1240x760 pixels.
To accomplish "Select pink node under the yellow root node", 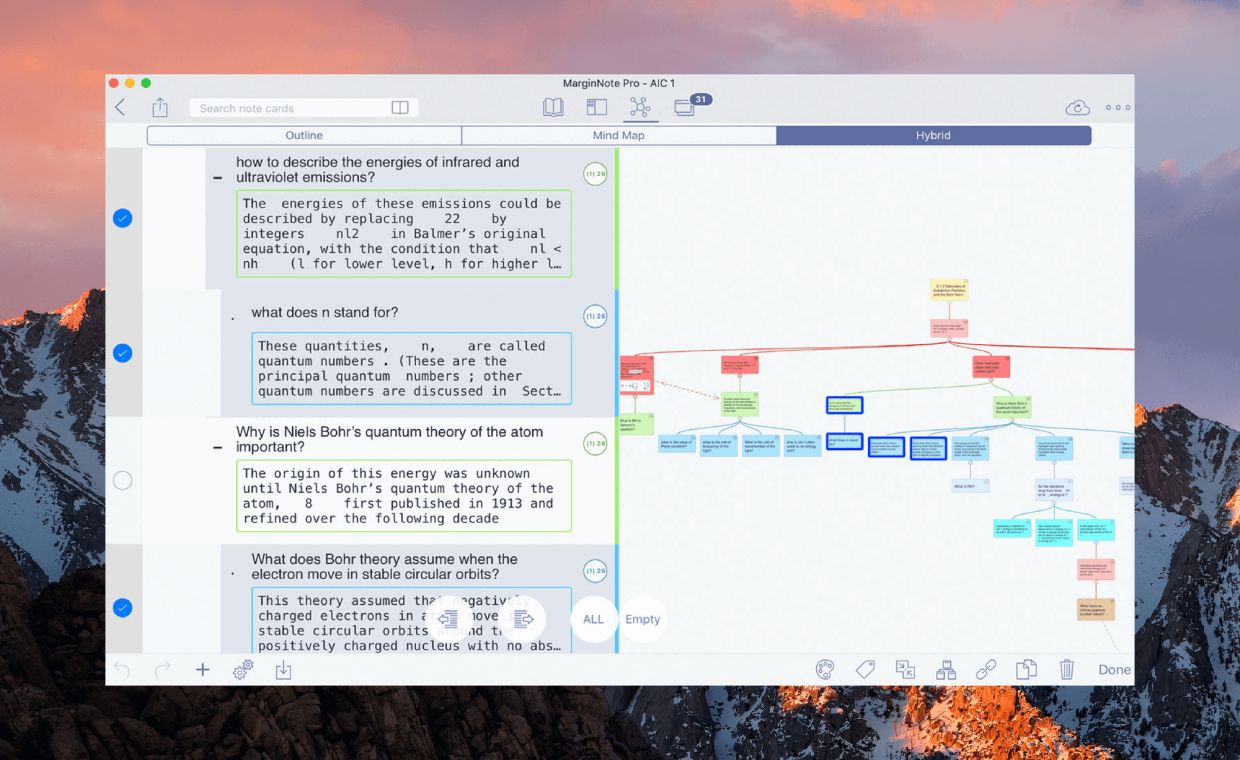I will 949,328.
